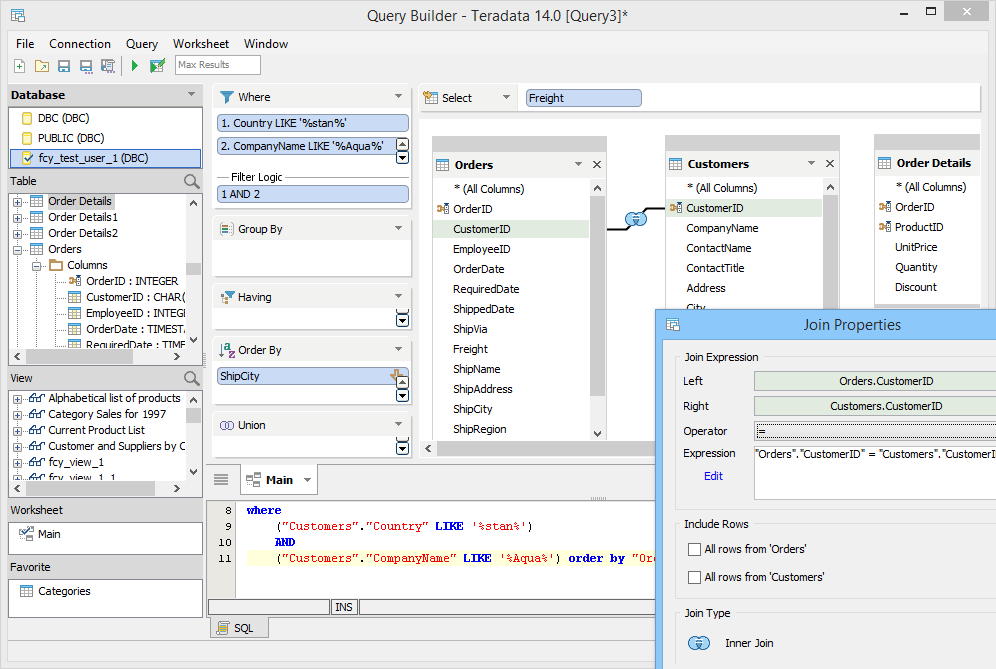Switch to the SQL tab
The image size is (996, 669).
[x=239, y=628]
